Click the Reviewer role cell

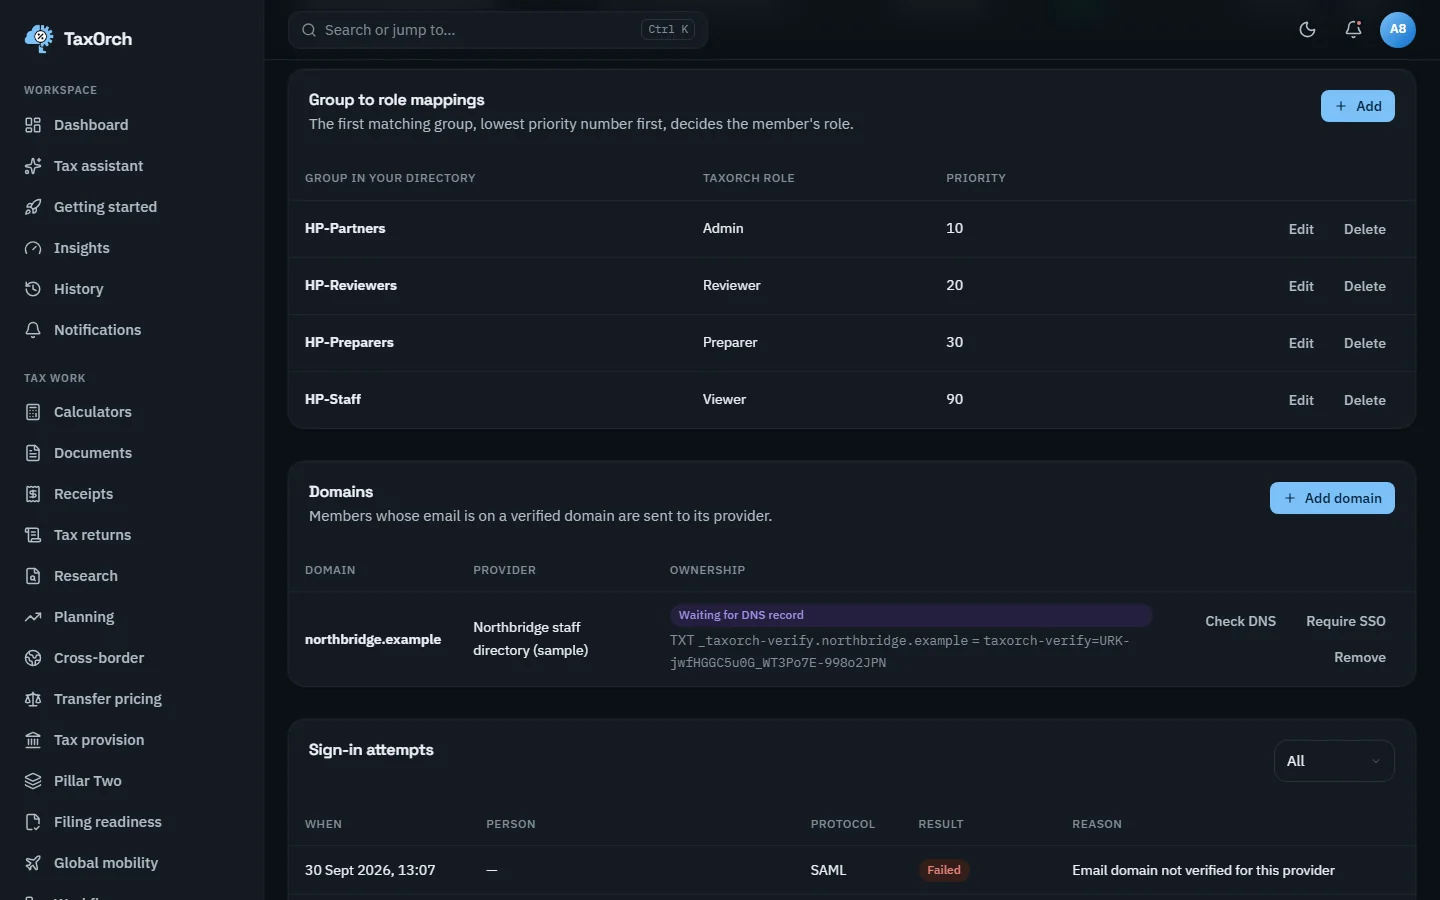point(732,285)
